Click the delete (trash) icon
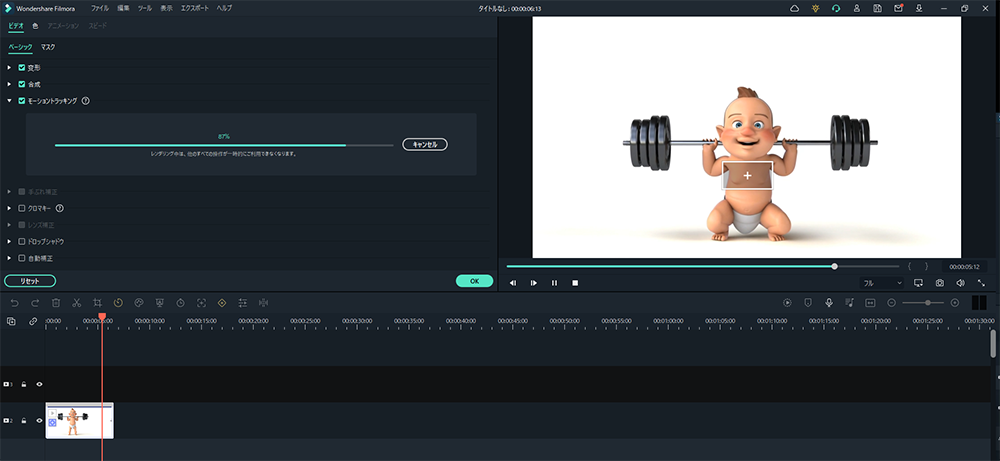 56,302
